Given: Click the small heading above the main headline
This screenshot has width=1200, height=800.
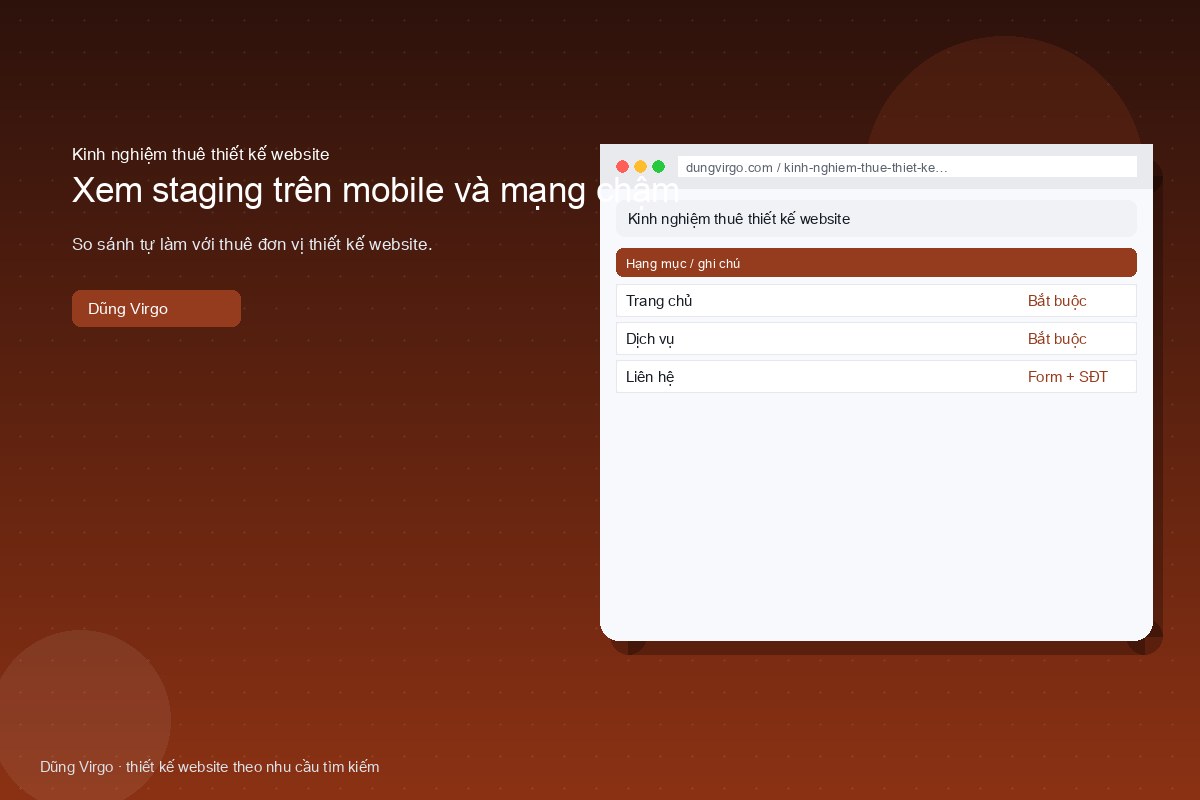Looking at the screenshot, I should point(201,154).
